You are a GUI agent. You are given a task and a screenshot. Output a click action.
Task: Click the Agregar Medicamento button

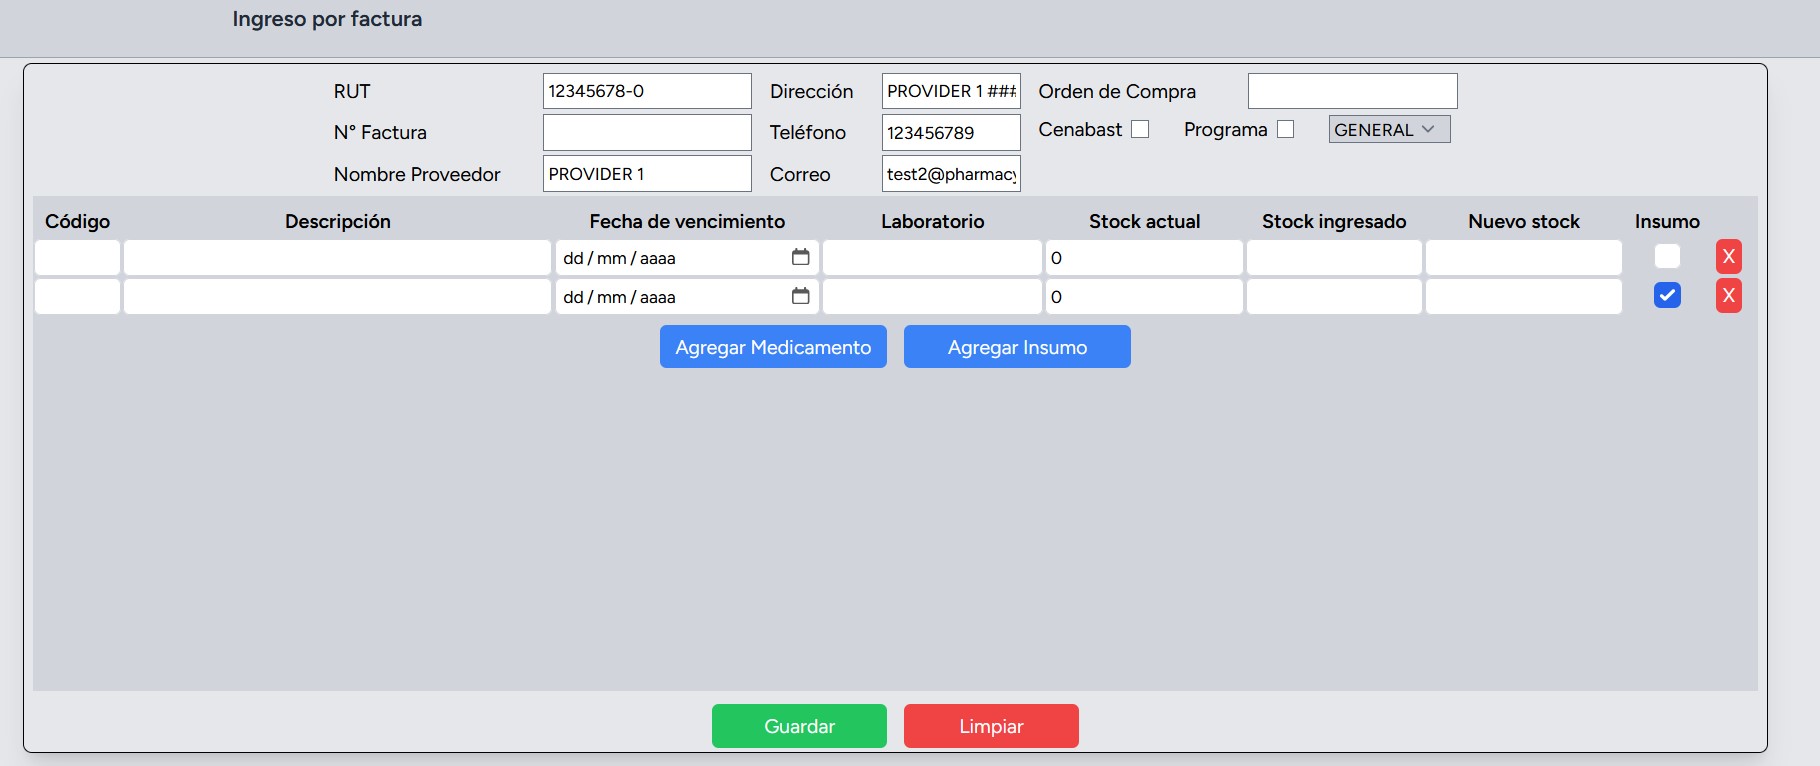773,347
